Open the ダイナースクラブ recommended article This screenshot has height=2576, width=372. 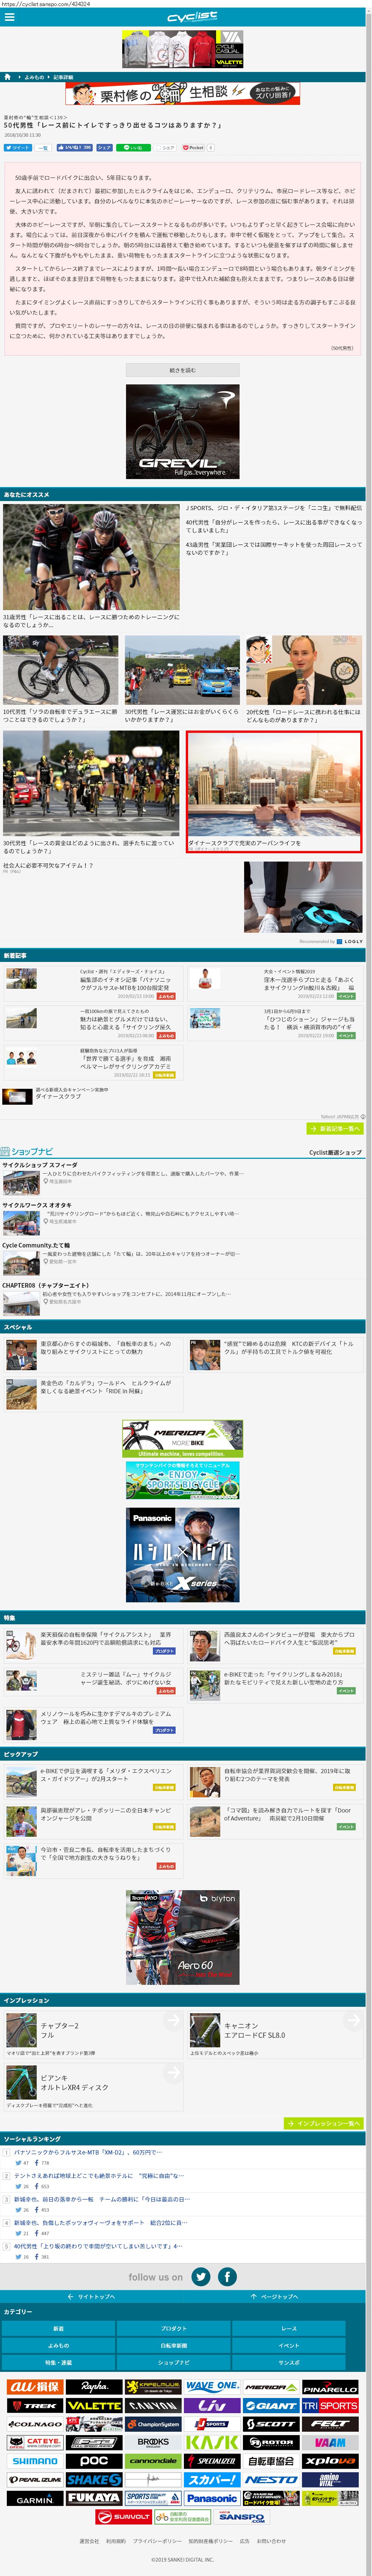[274, 791]
